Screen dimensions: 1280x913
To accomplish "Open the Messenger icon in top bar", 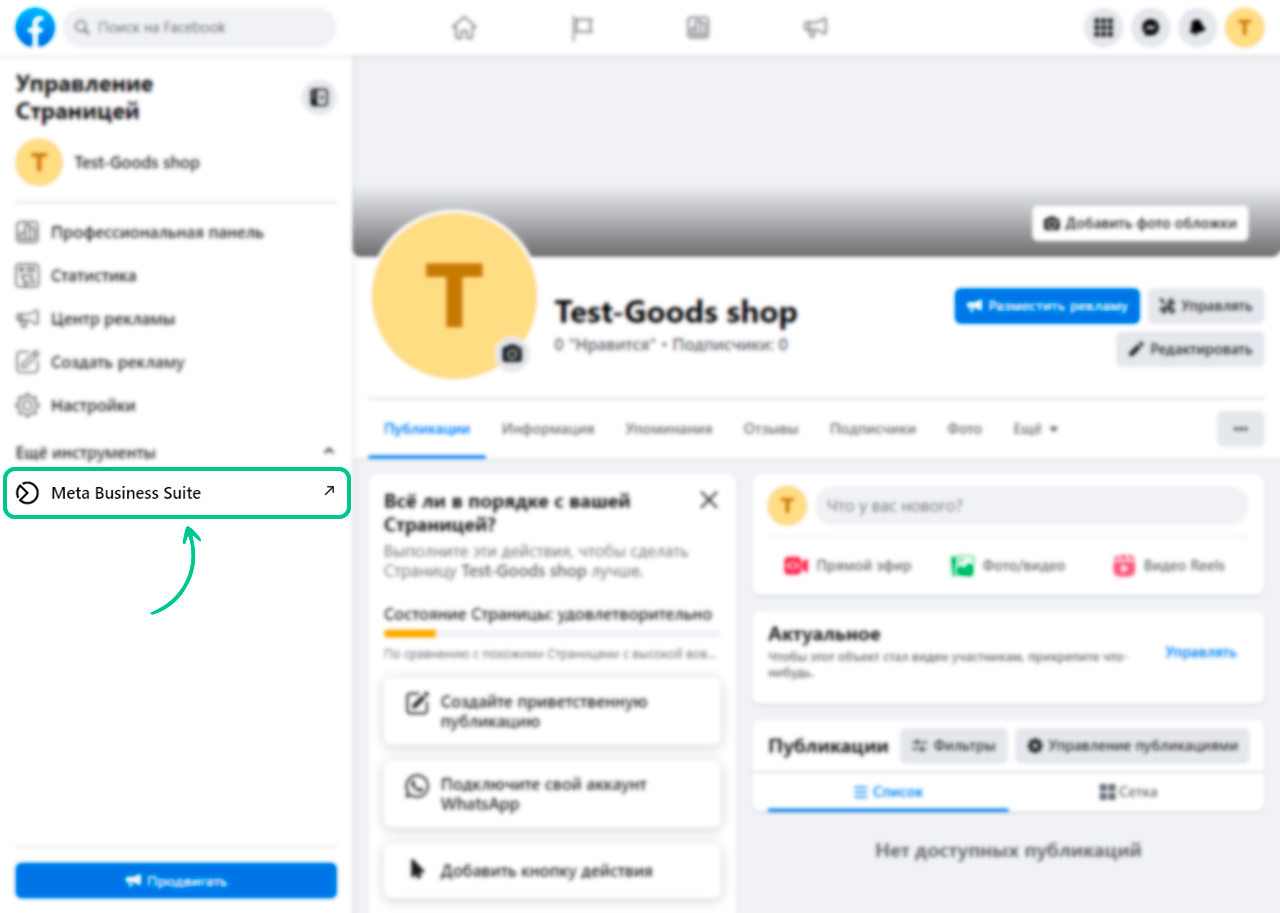I will [x=1151, y=28].
